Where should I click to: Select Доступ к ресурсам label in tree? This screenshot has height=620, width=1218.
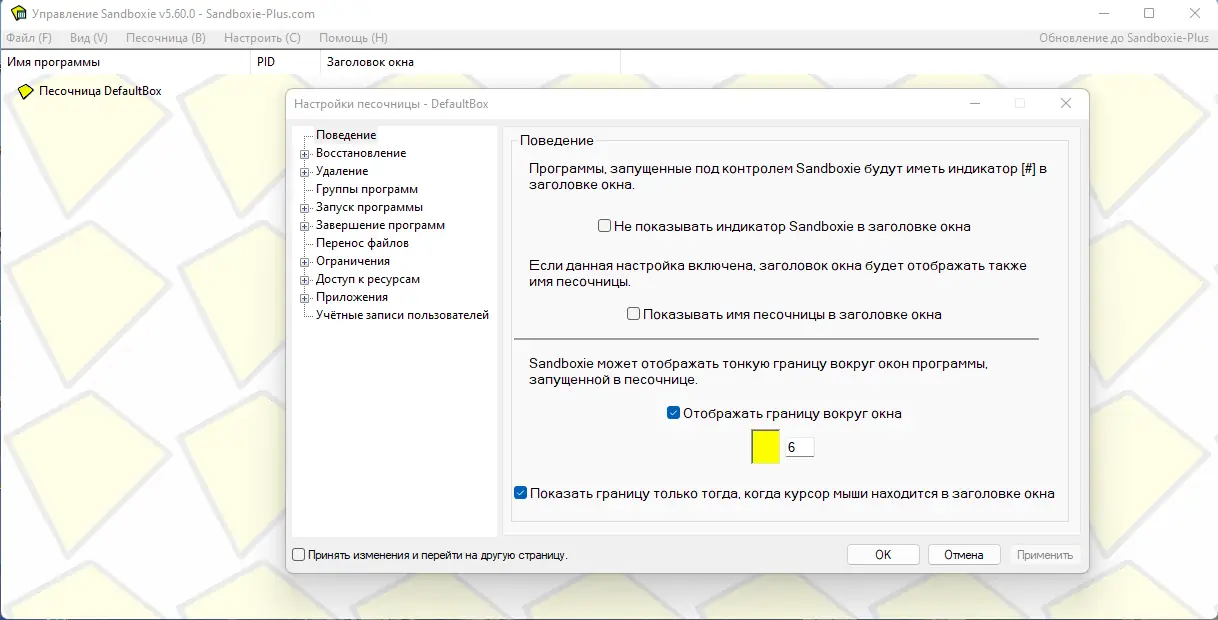(x=368, y=279)
